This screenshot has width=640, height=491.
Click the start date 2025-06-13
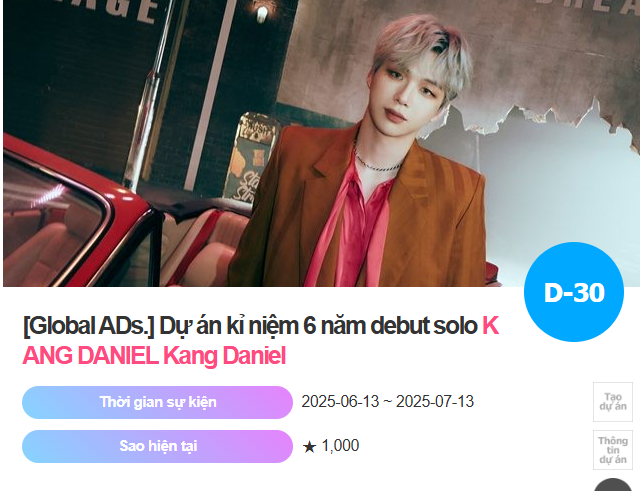tap(340, 402)
